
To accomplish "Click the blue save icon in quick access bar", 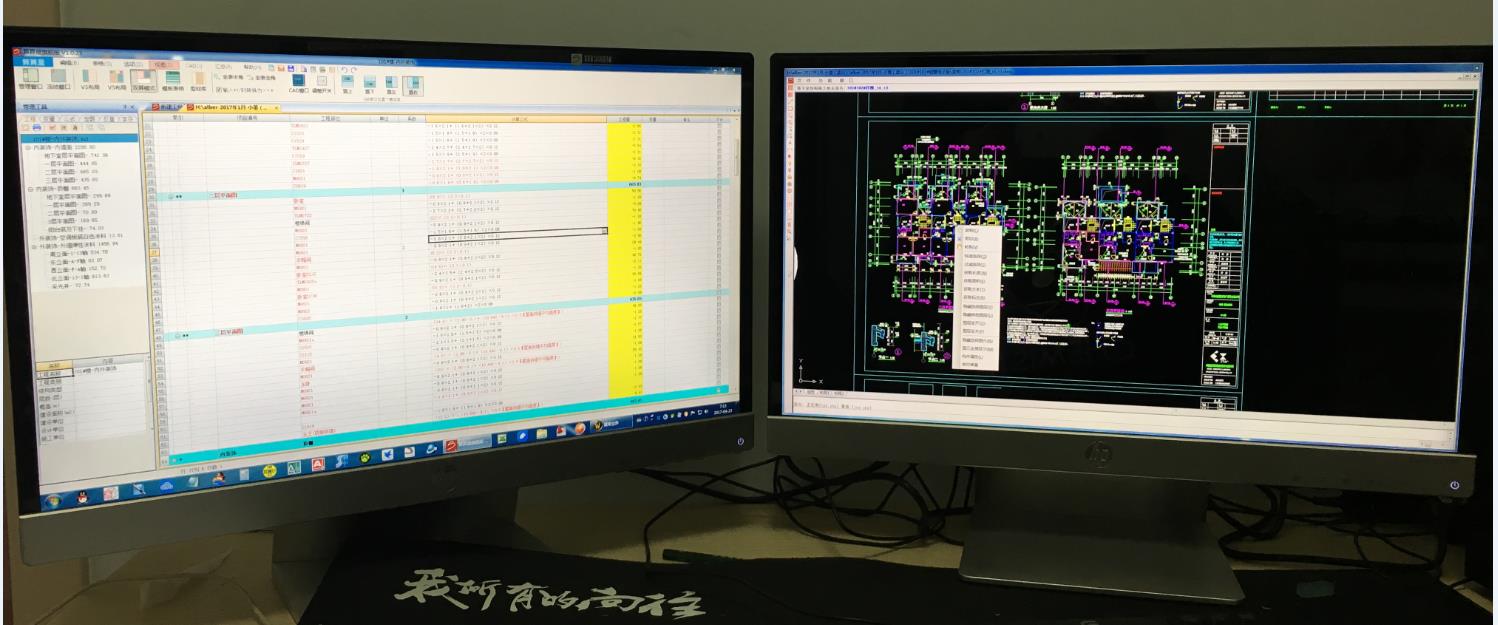I will tap(291, 69).
